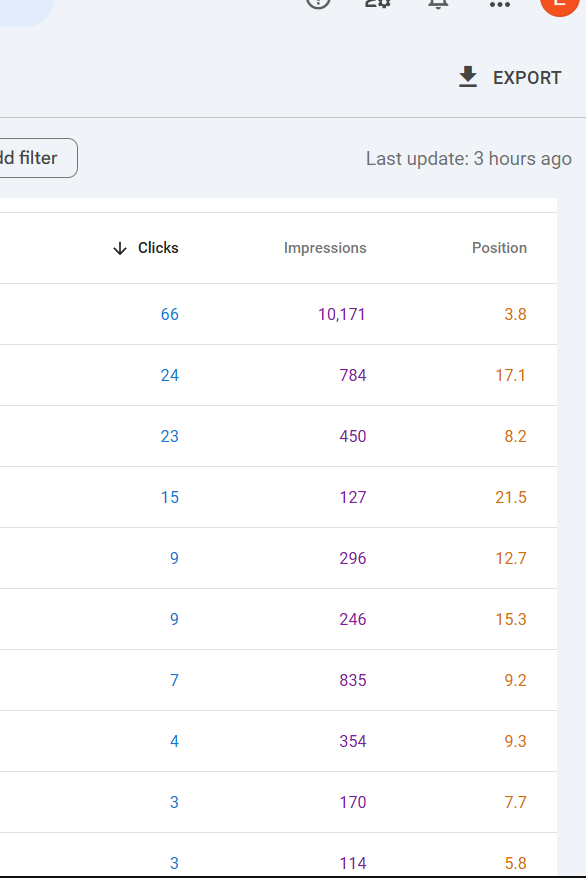
Task: Open the row with 66 clicks
Action: pos(169,314)
